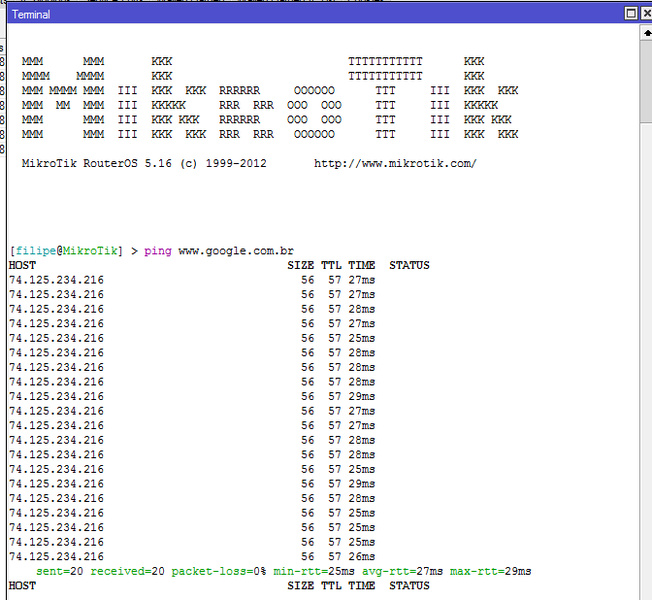Click received=20 in the summary line
Screen dimensions: 652x600
(127, 571)
